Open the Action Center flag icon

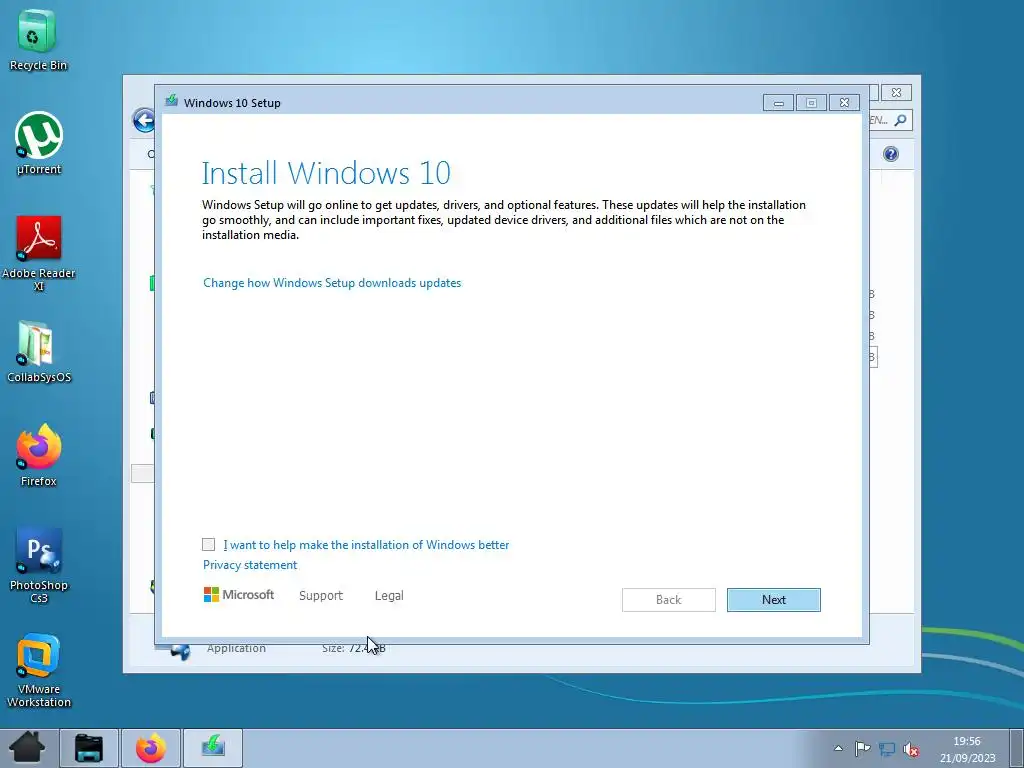point(862,748)
